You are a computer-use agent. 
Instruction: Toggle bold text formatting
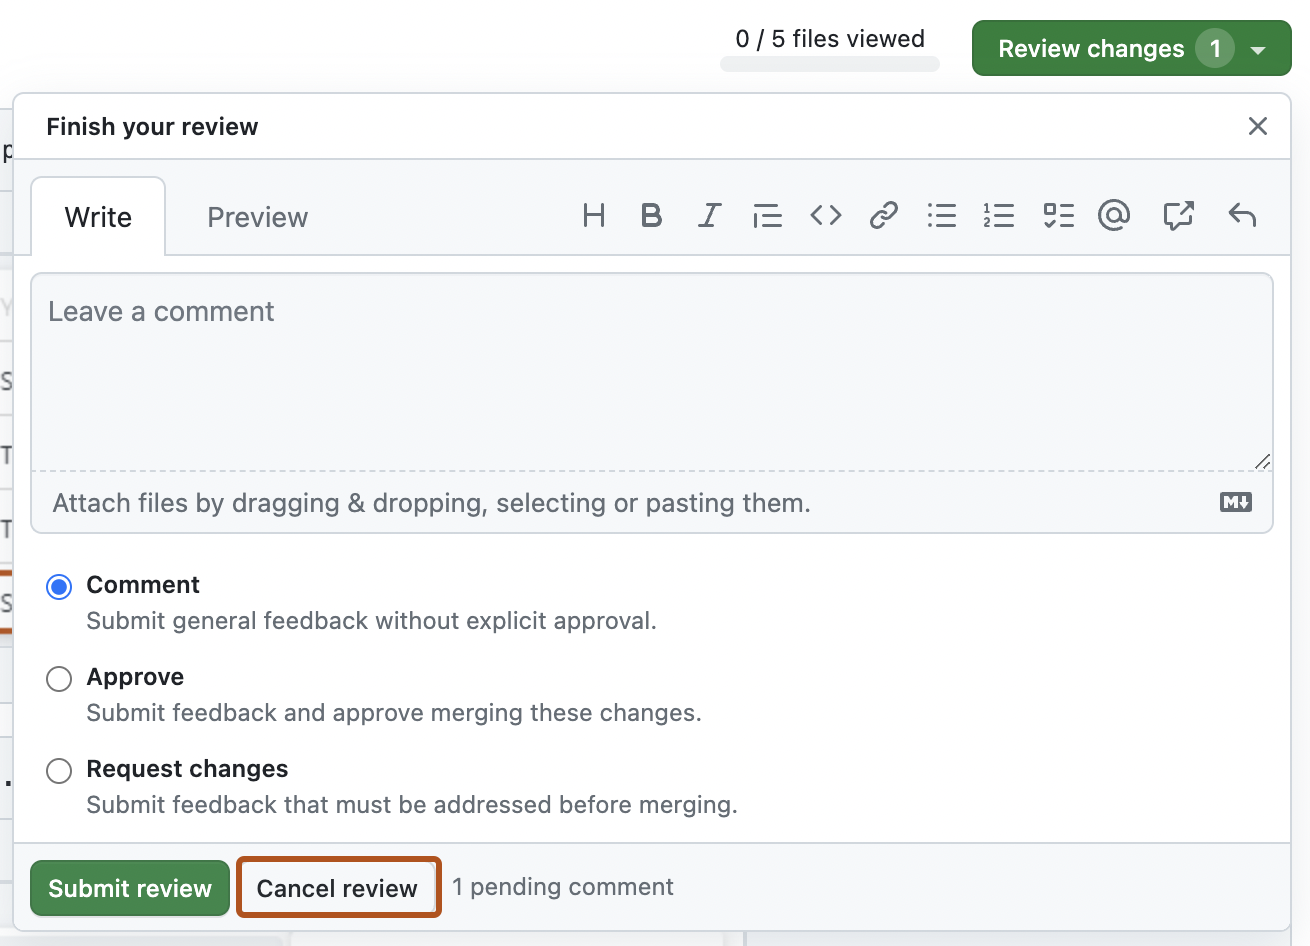[651, 215]
